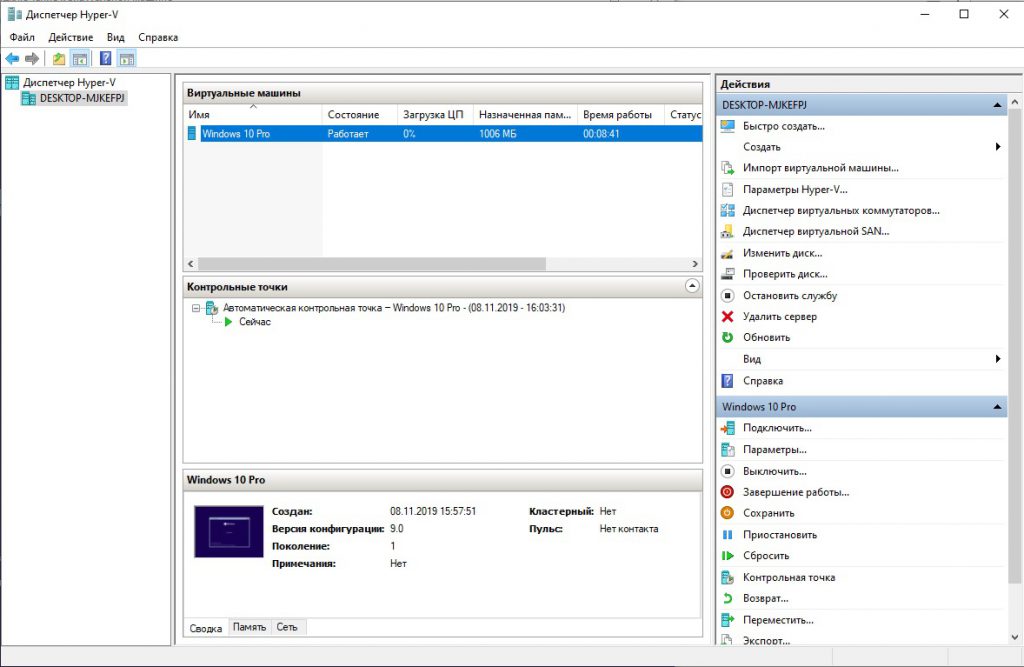Expand the Создать submenu arrow

click(997, 147)
